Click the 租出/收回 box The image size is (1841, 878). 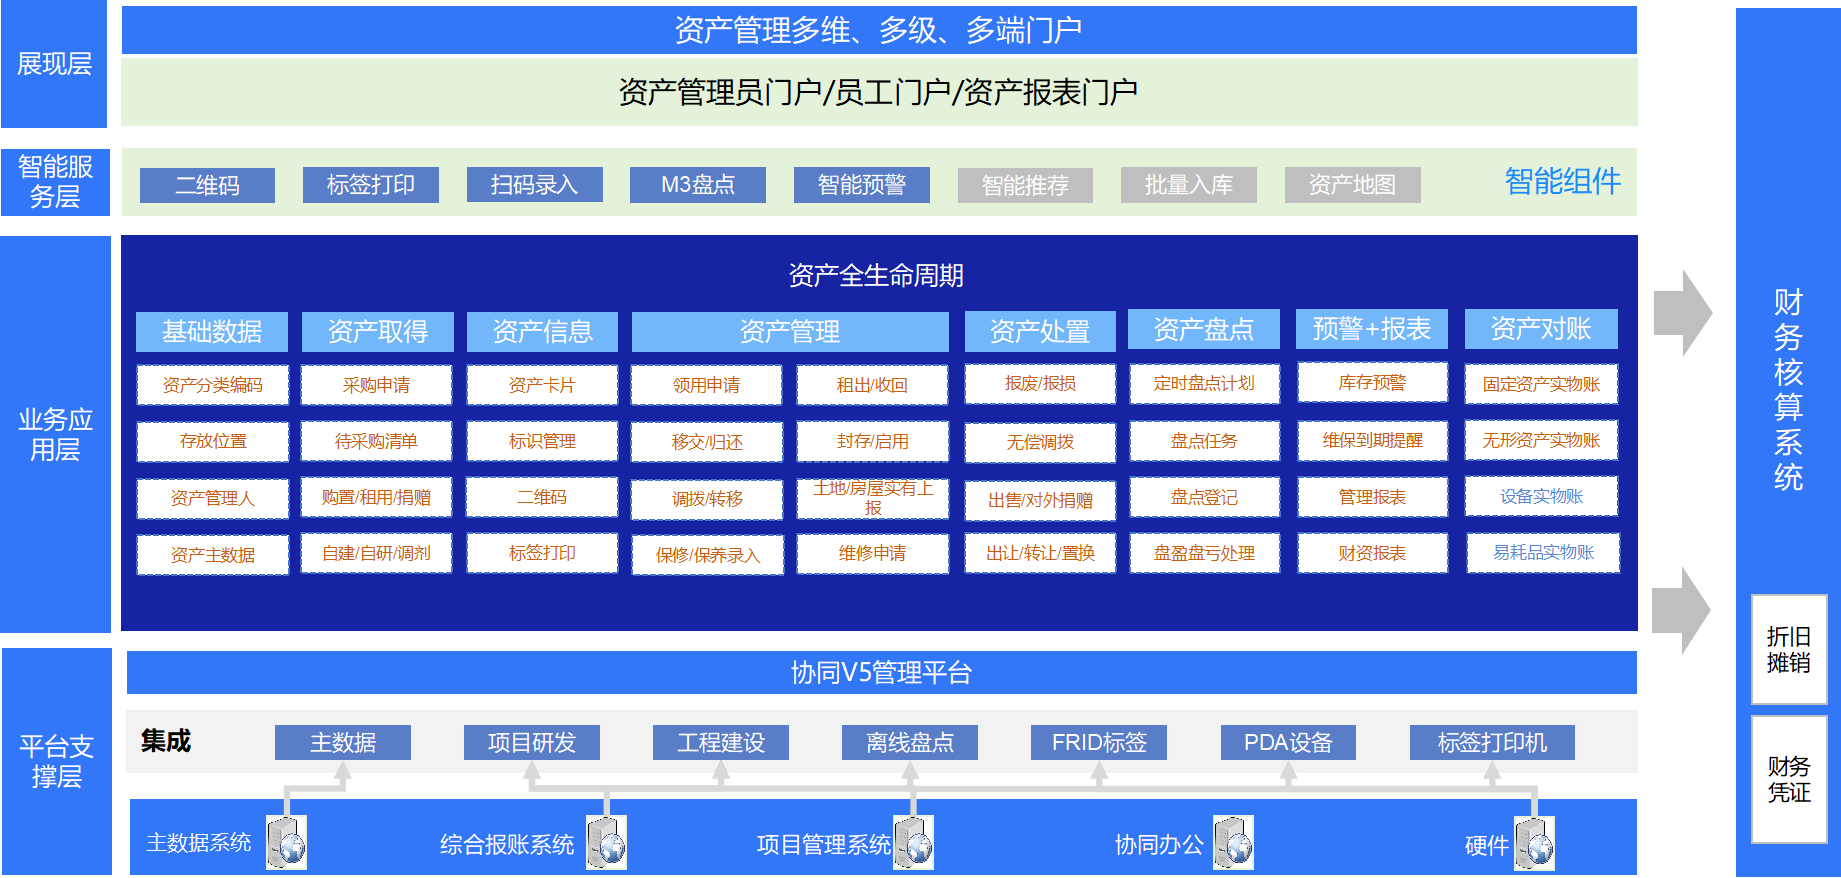pos(872,385)
